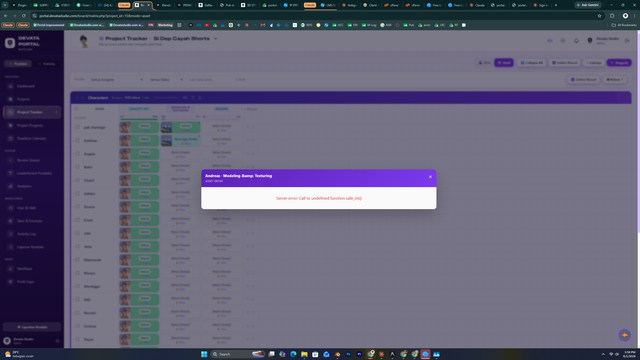Open the Kolom dropdown in filter bar
The height and width of the screenshot is (360, 640).
pos(615,80)
